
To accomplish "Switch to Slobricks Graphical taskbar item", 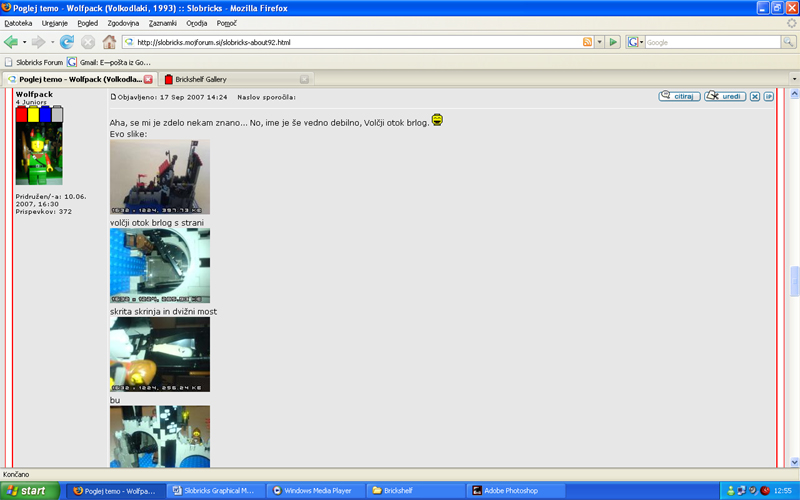I will (x=215, y=491).
